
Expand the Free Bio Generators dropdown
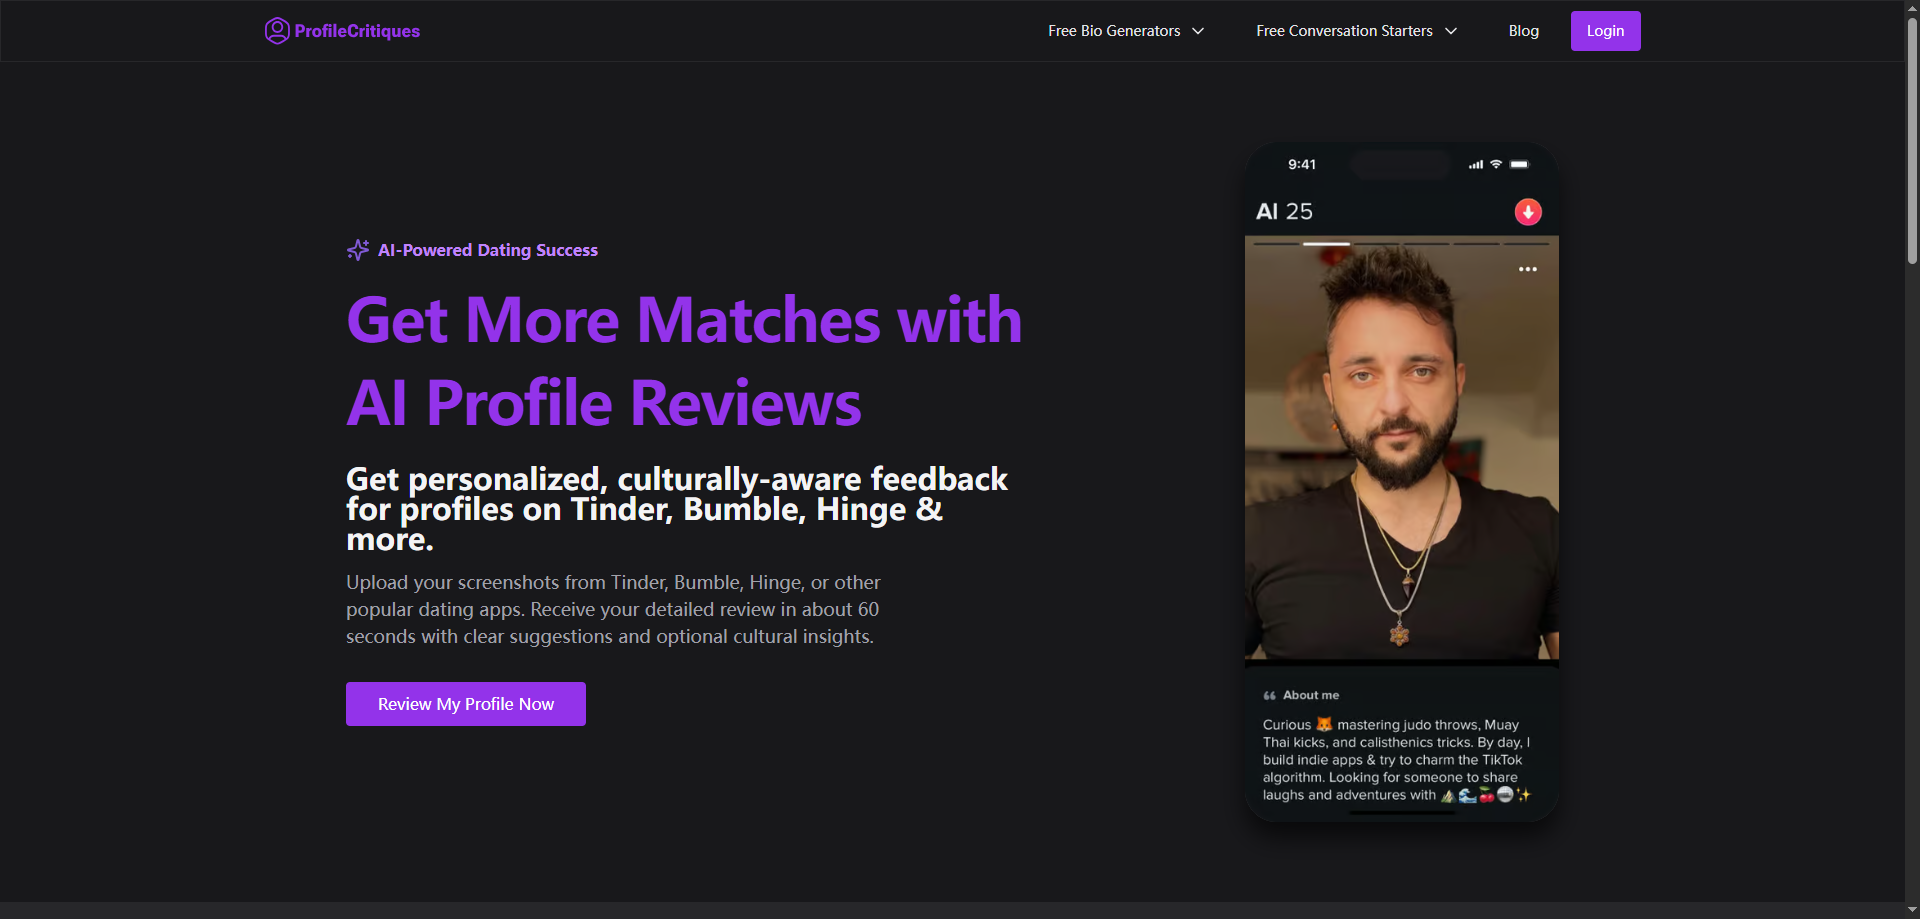(x=1125, y=31)
